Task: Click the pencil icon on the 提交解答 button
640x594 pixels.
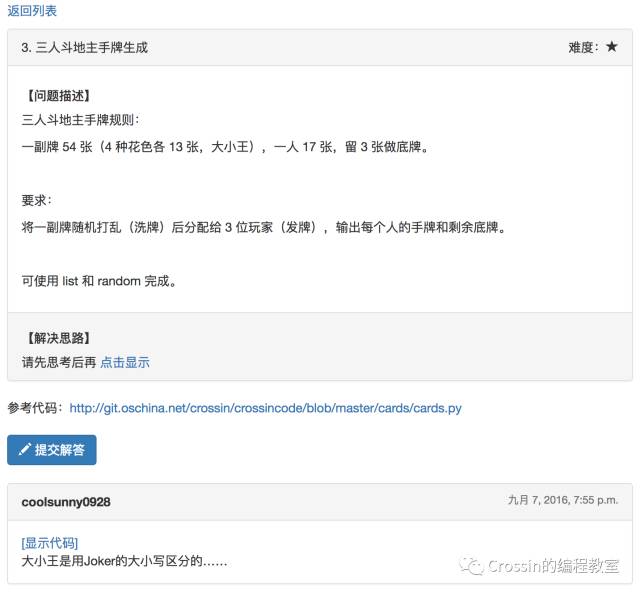Action: coord(24,449)
